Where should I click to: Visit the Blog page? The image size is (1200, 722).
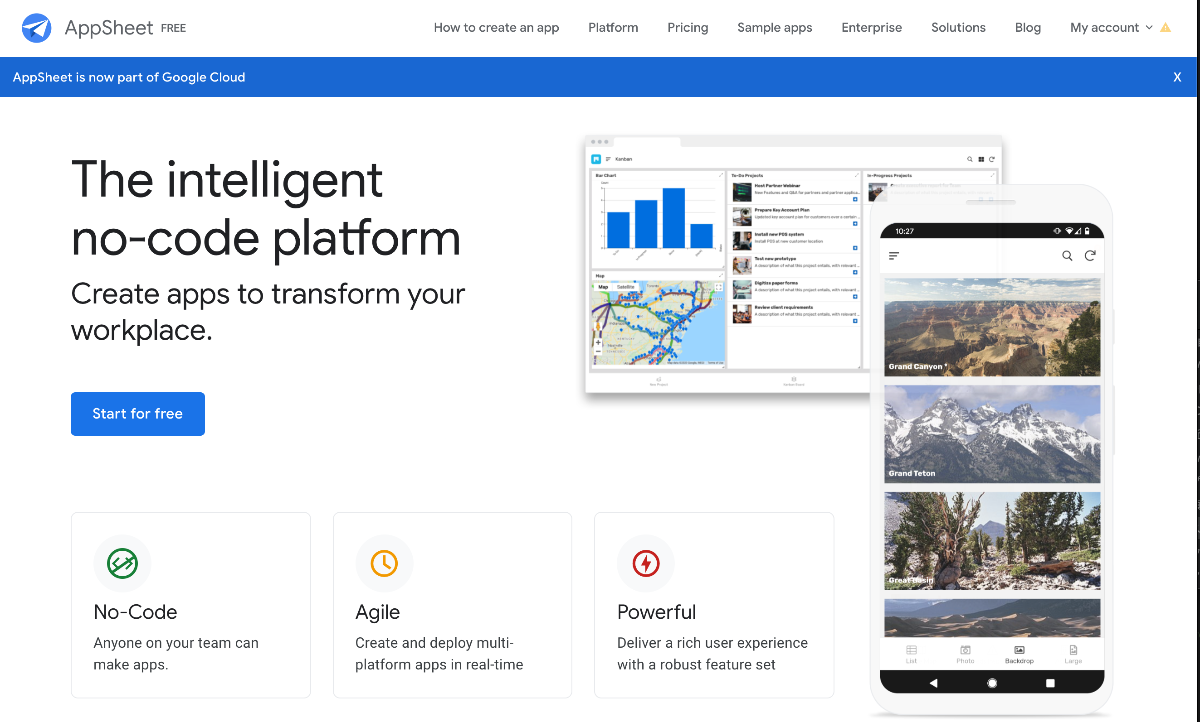[x=1028, y=28]
